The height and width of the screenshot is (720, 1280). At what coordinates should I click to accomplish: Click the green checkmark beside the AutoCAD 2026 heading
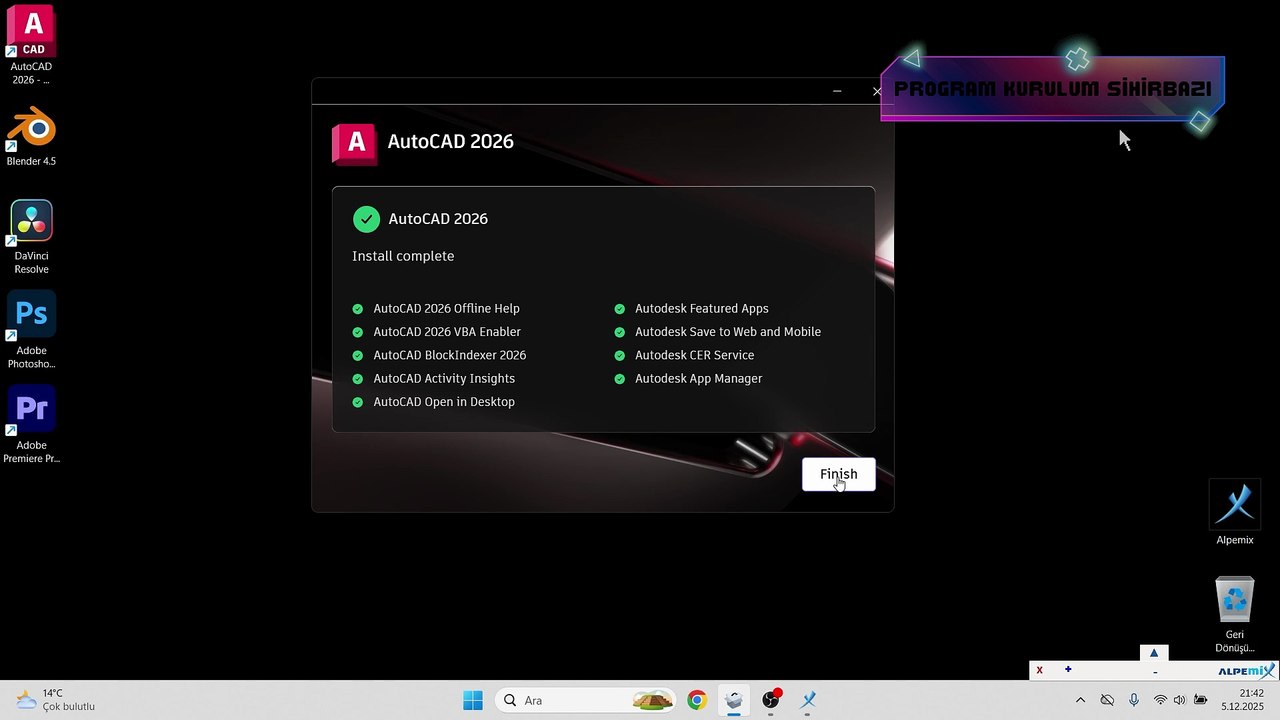click(x=366, y=219)
